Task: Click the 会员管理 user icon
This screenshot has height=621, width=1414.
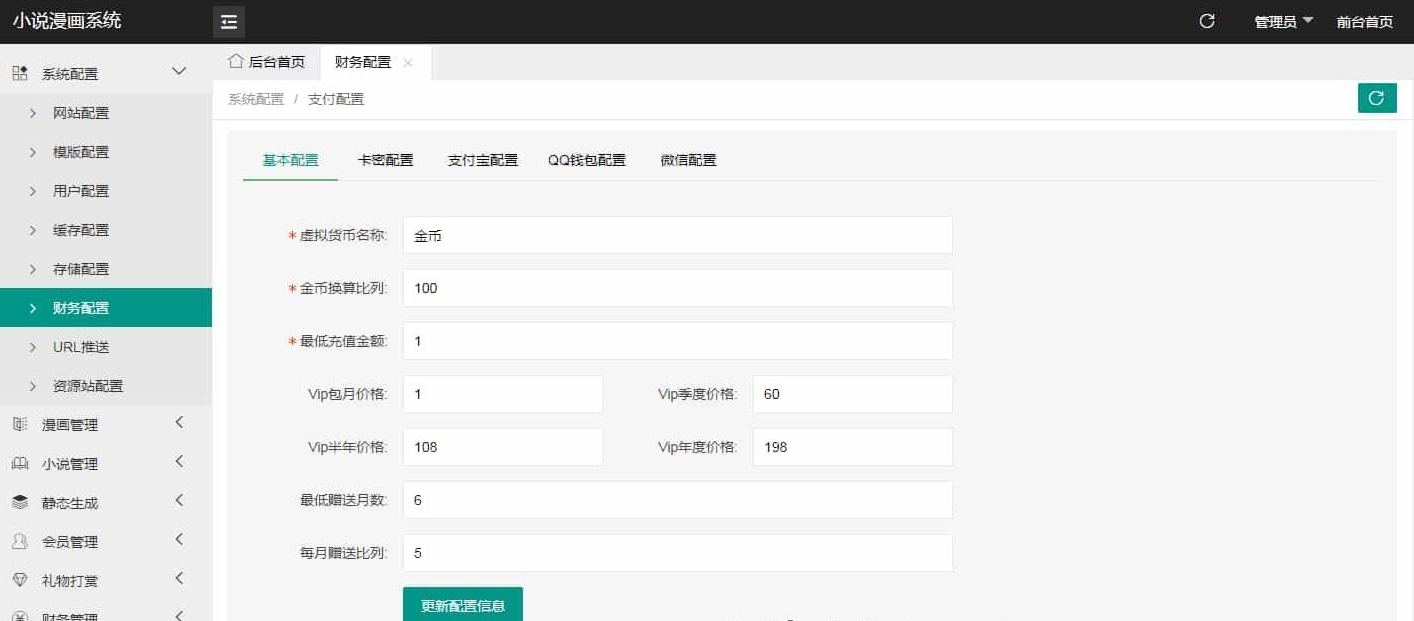Action: point(20,542)
